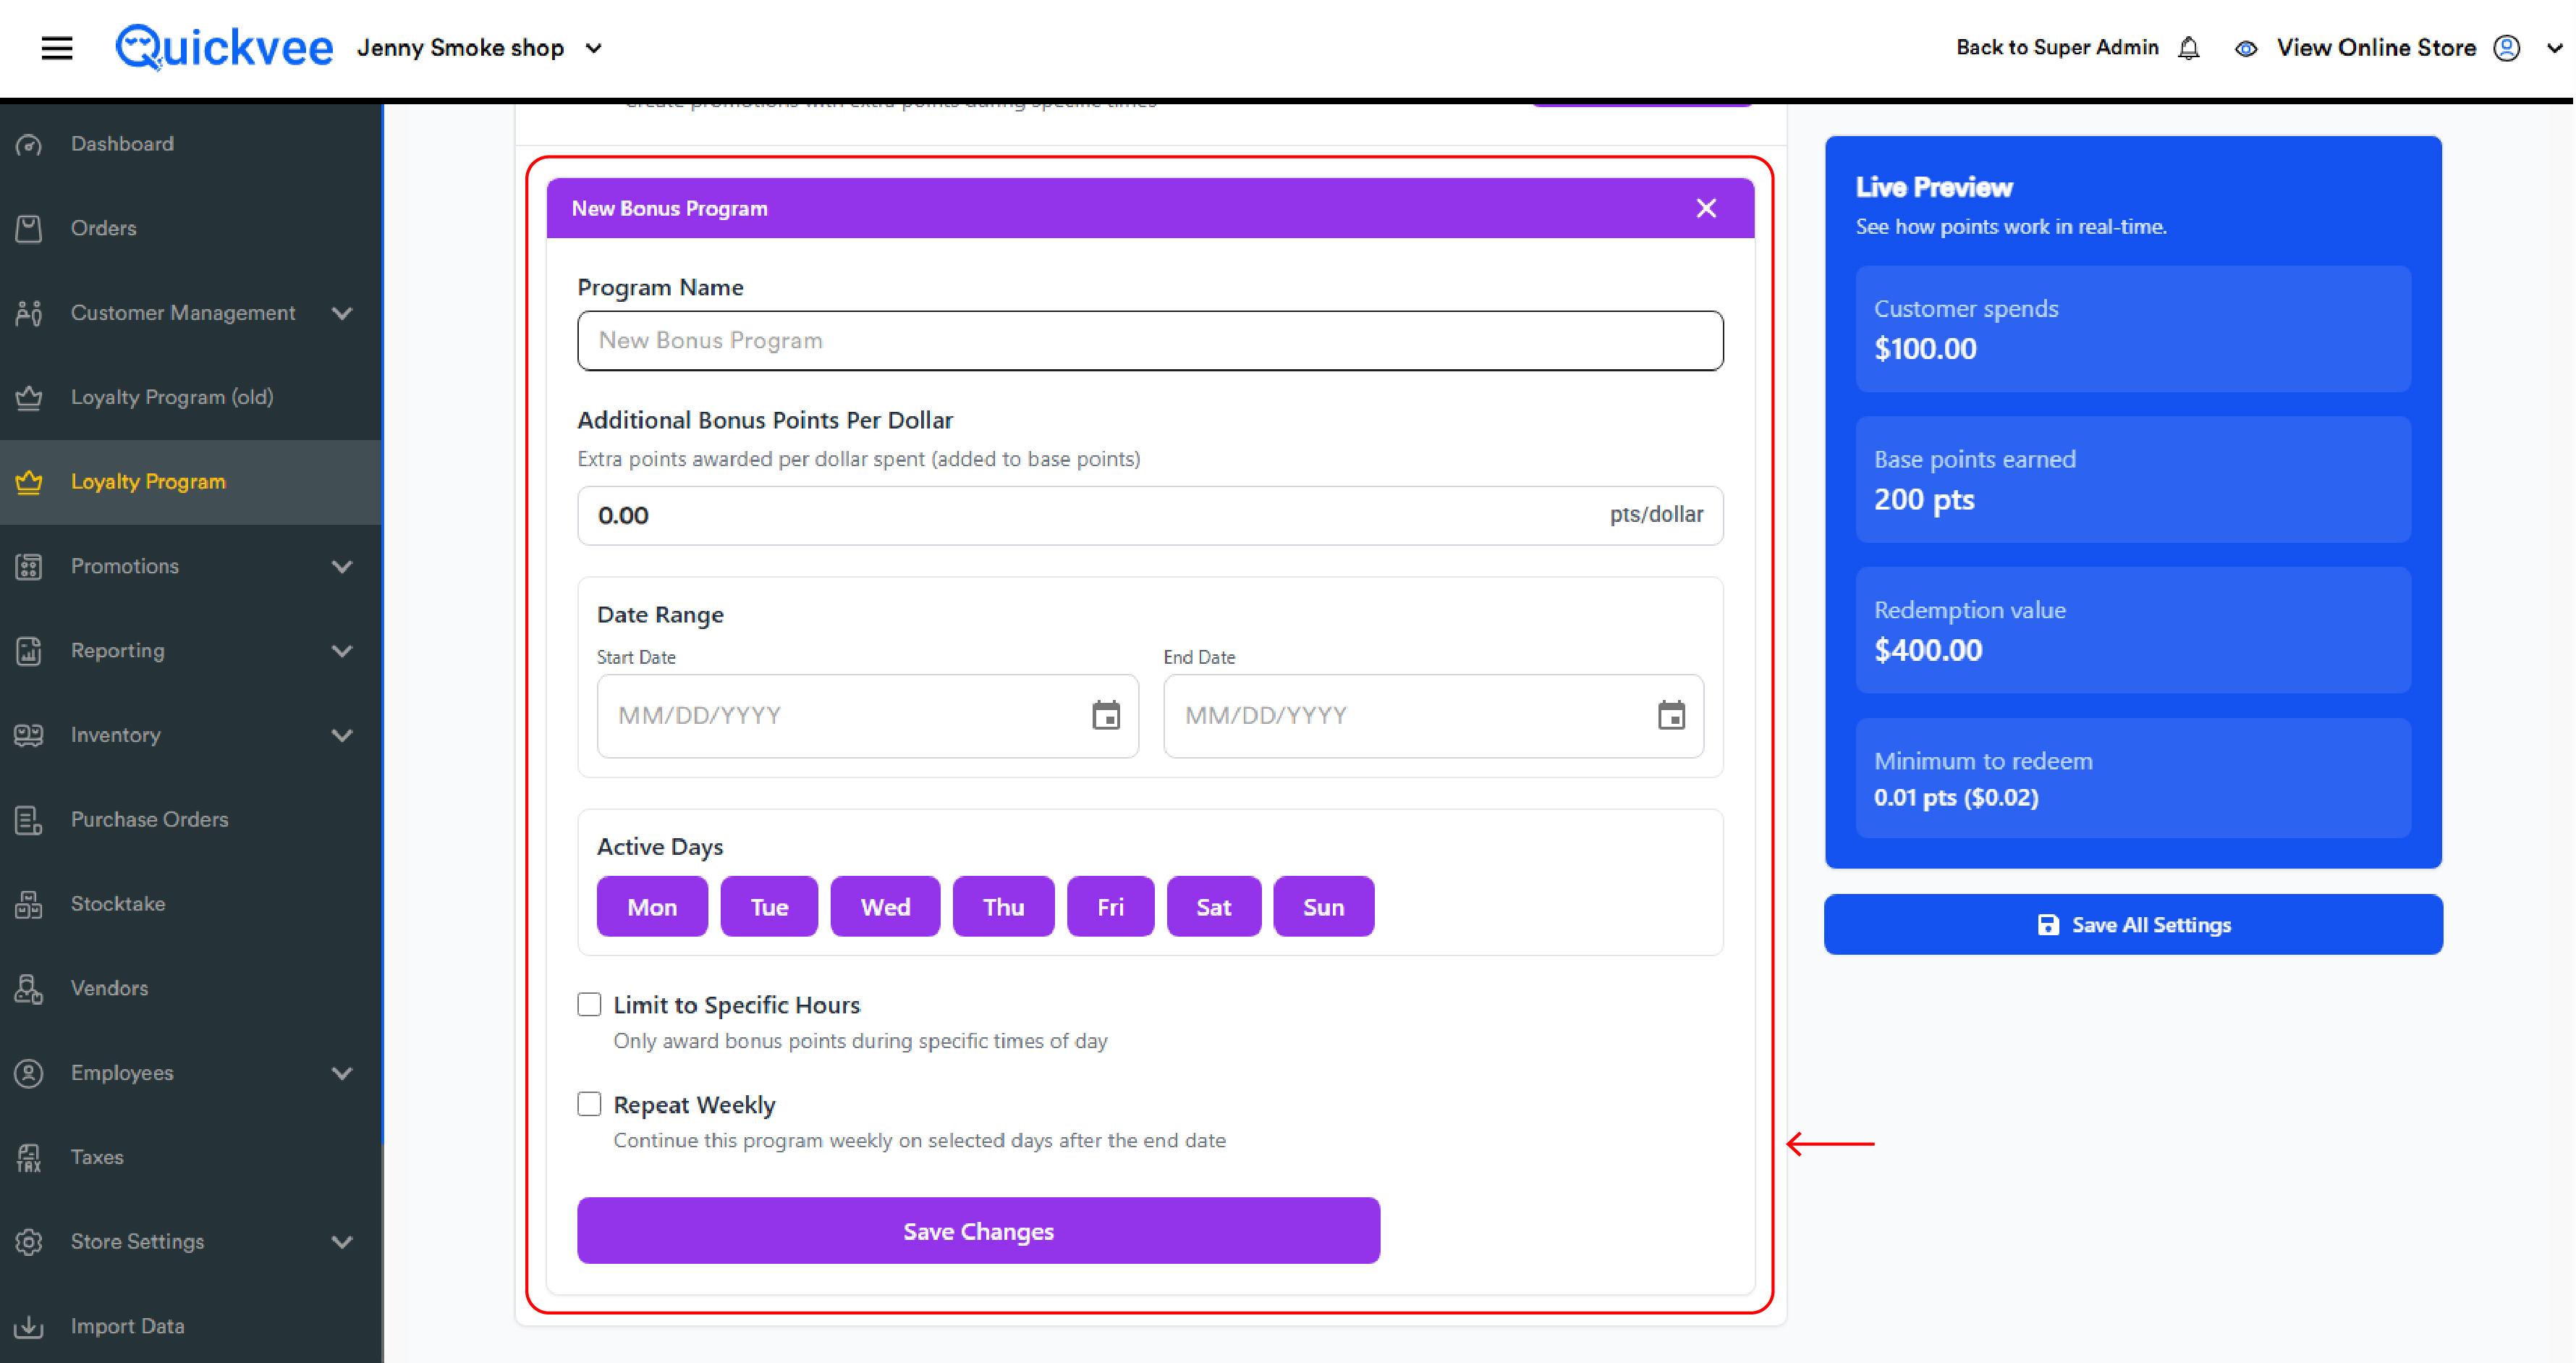Click the Orders bag icon
This screenshot has width=2576, height=1363.
click(29, 228)
